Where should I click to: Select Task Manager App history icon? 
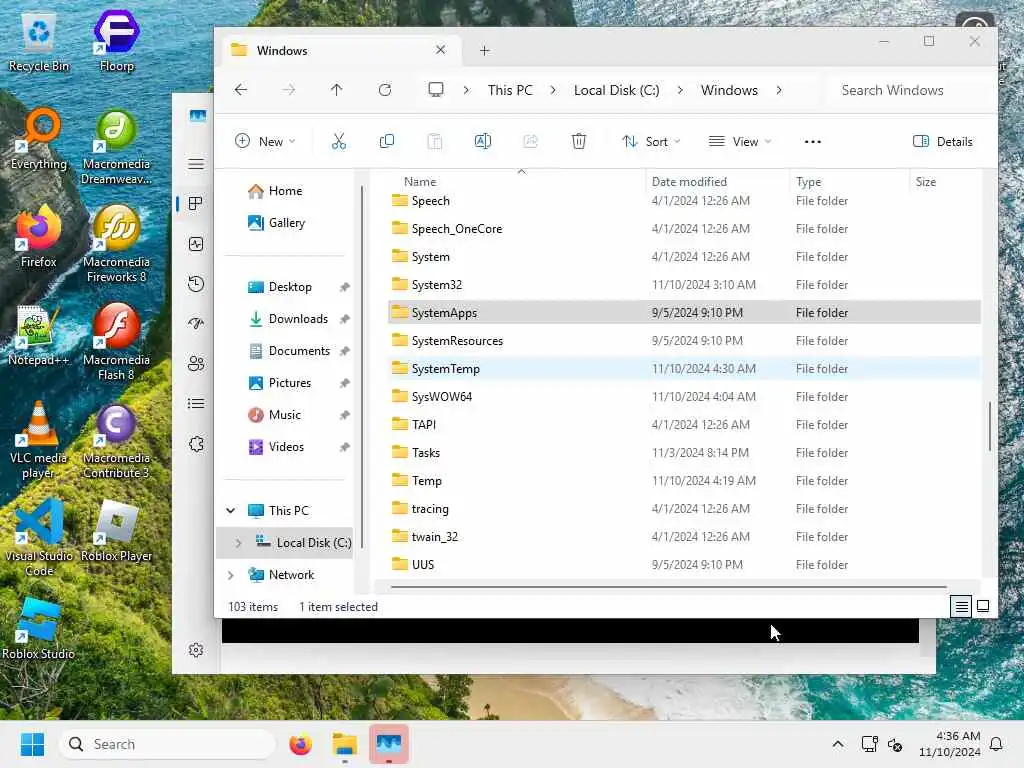coord(196,284)
